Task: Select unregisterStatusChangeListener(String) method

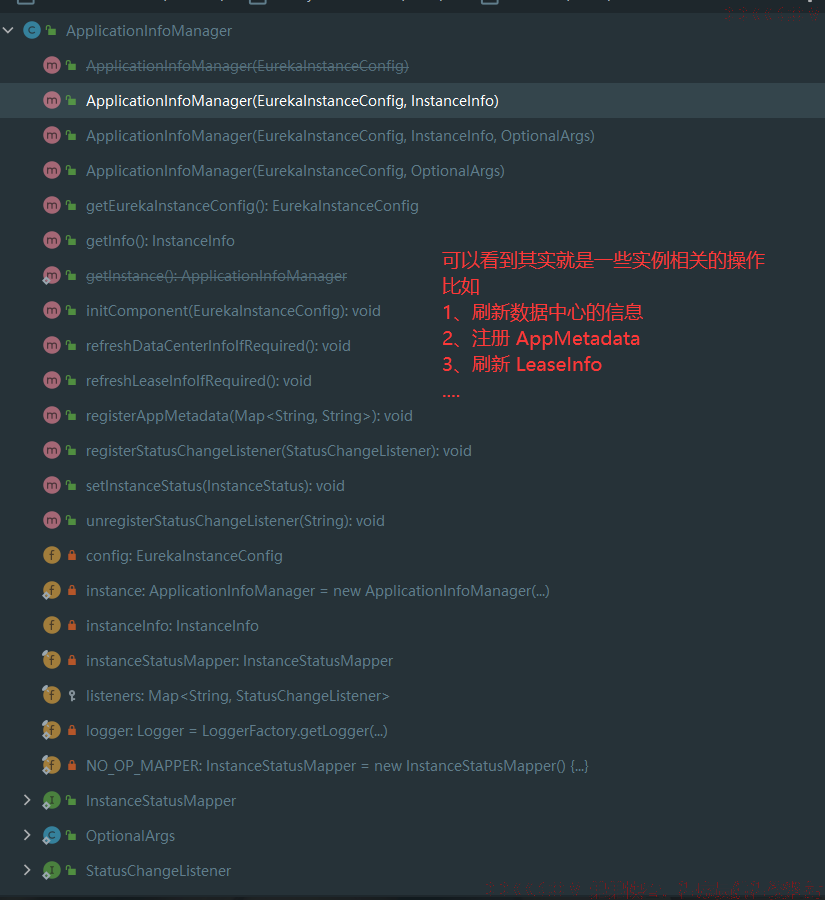Action: click(412, 521)
